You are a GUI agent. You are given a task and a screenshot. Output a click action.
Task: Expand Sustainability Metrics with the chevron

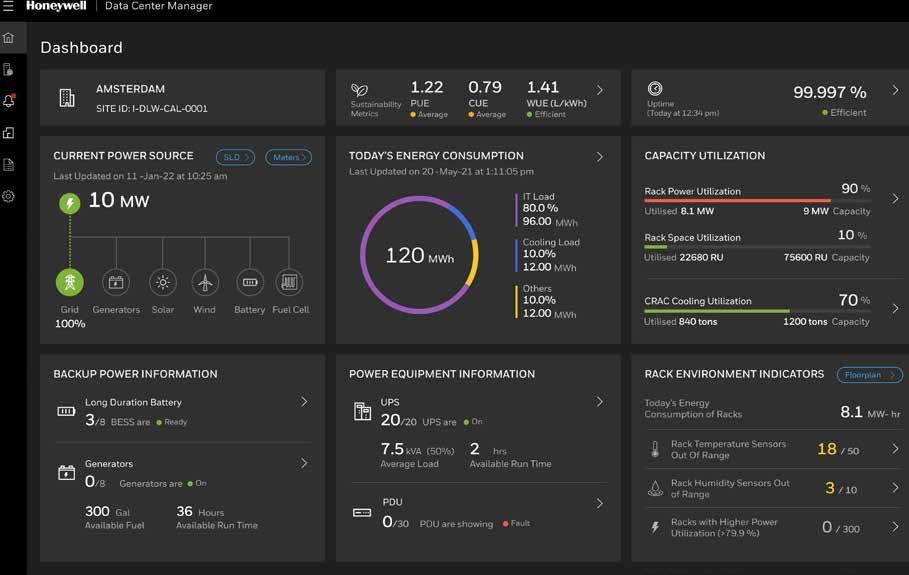(x=600, y=90)
